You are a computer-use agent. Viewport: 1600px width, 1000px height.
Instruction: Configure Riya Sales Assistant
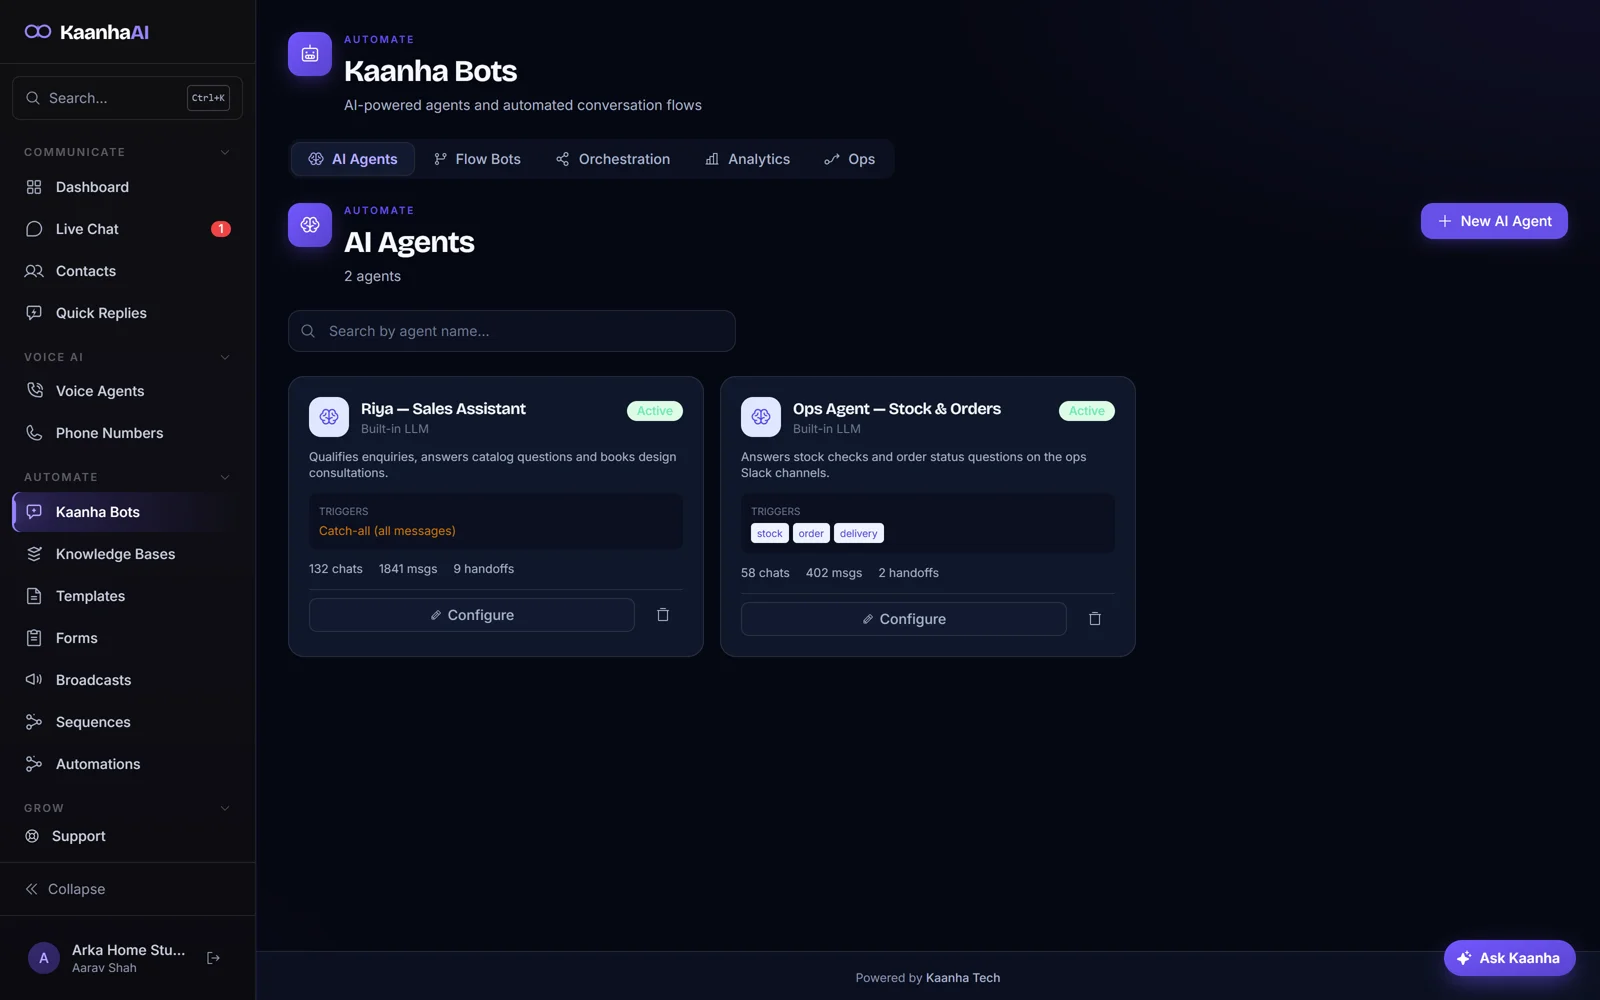(x=472, y=615)
